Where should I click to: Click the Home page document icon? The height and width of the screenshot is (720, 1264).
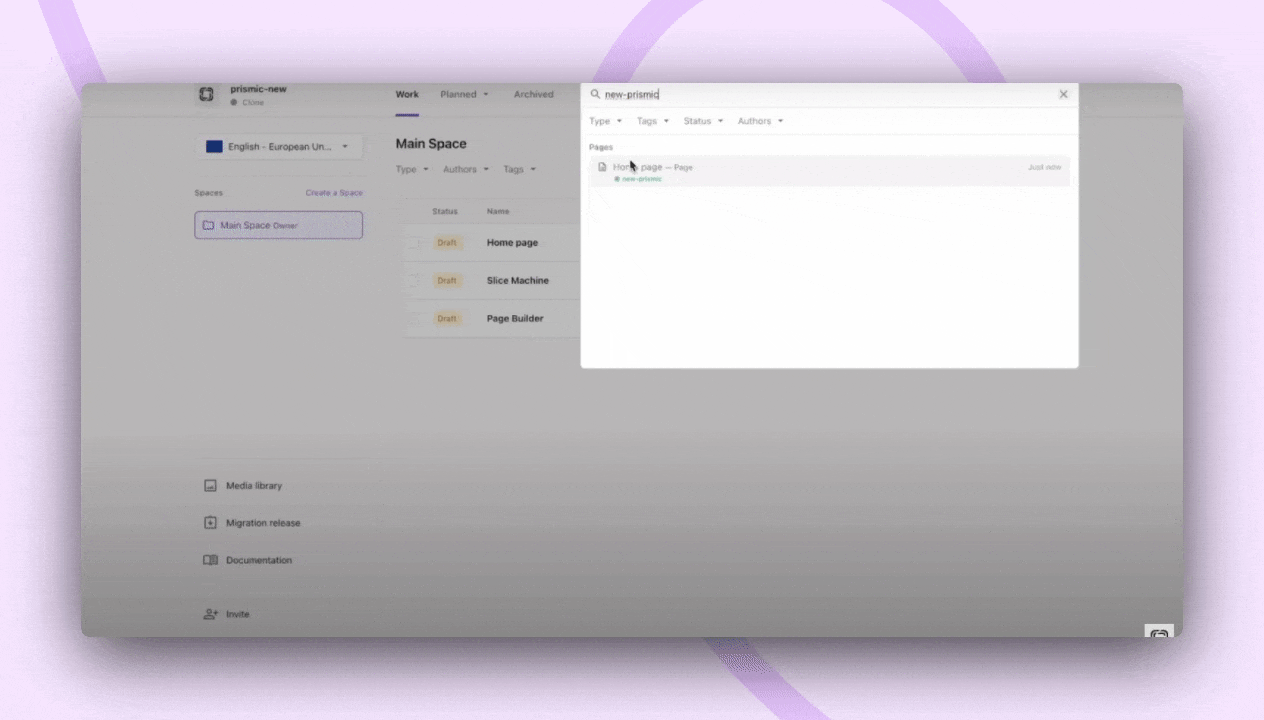pyautogui.click(x=603, y=167)
